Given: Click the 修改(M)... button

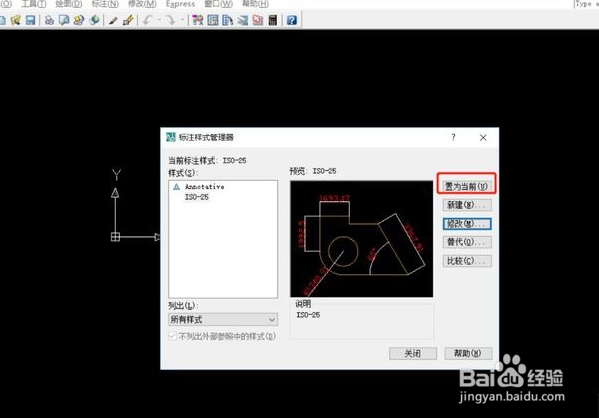Looking at the screenshot, I should click(467, 224).
